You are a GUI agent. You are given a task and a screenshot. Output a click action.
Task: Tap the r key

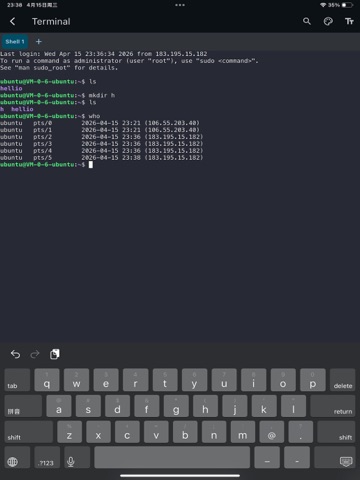coord(135,379)
